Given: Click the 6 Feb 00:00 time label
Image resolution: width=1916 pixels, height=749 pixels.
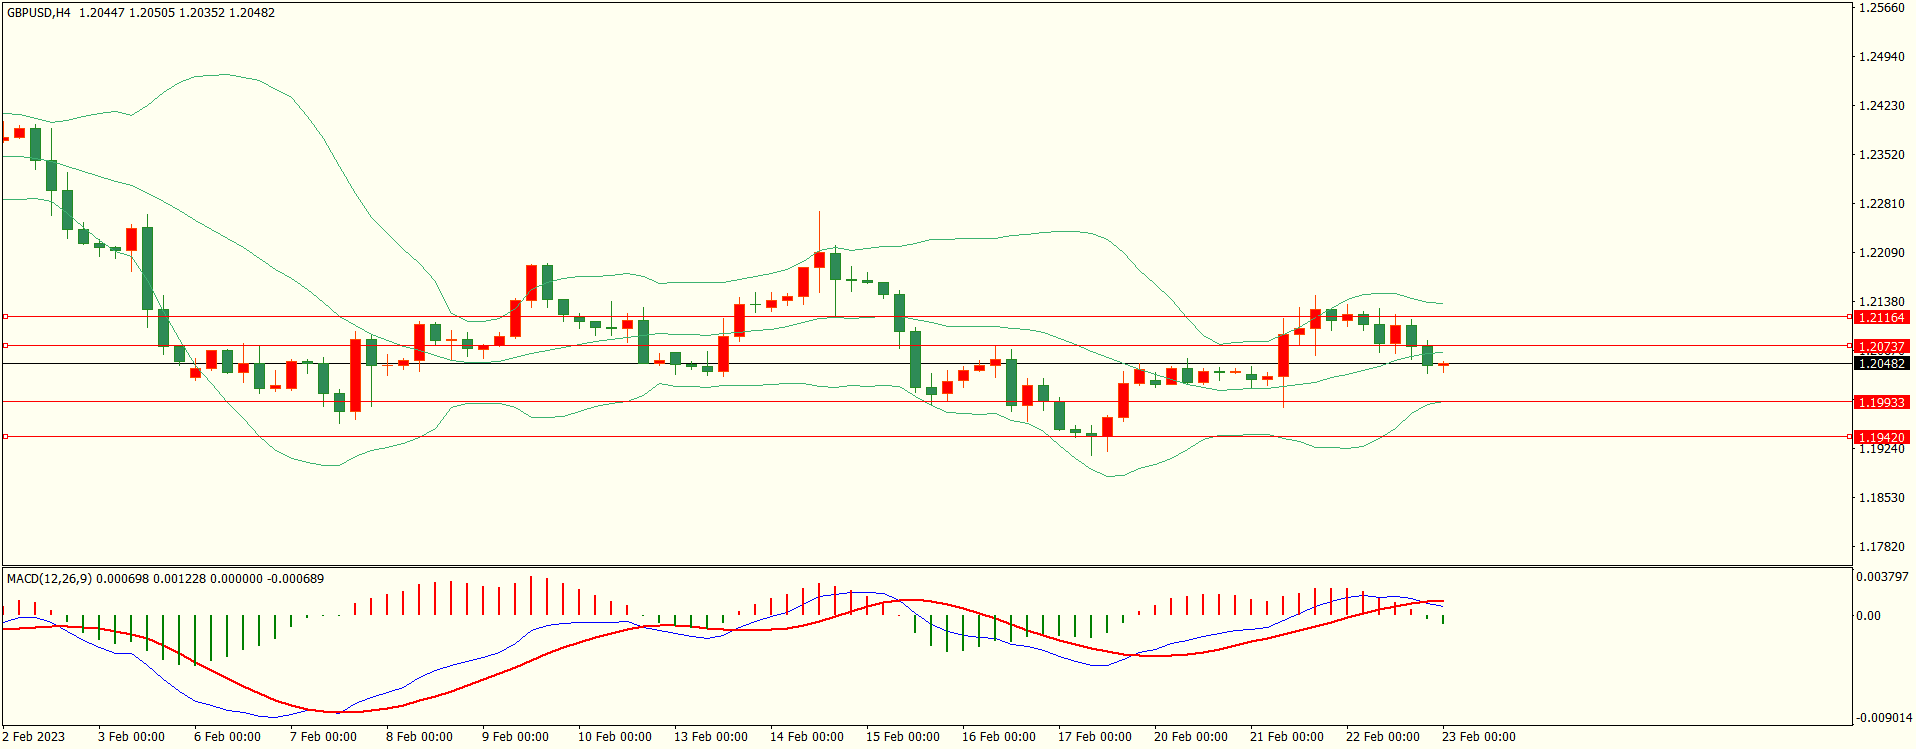Looking at the screenshot, I should pyautogui.click(x=227, y=737).
